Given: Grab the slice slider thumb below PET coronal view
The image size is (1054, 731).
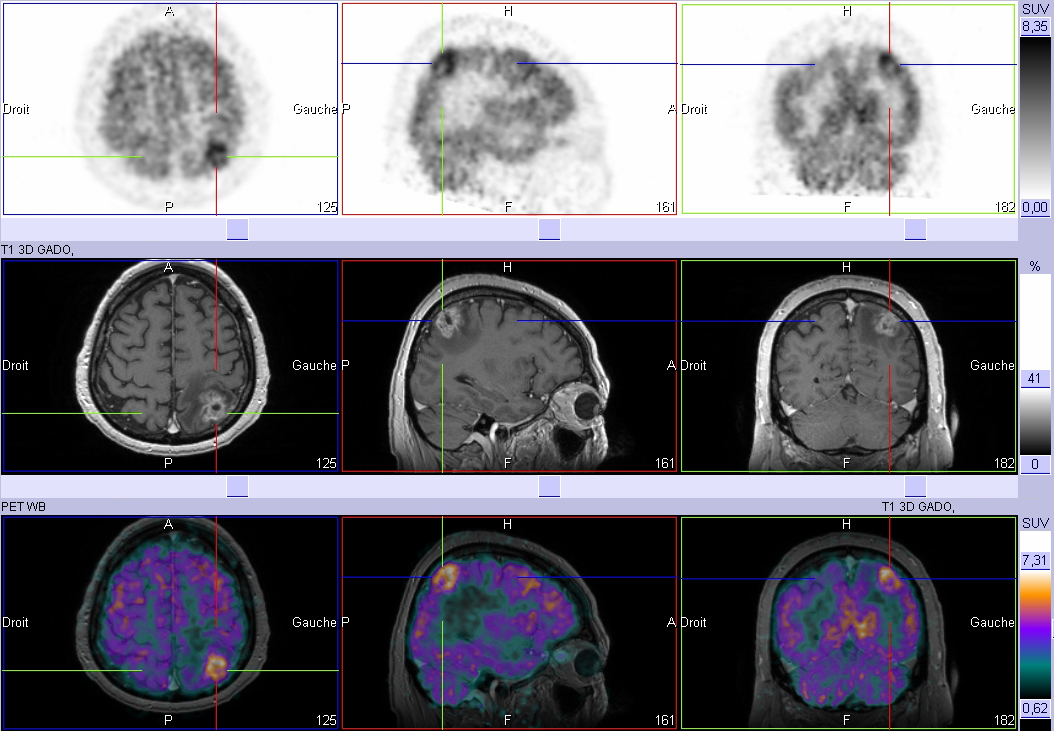Looking at the screenshot, I should coord(915,229).
